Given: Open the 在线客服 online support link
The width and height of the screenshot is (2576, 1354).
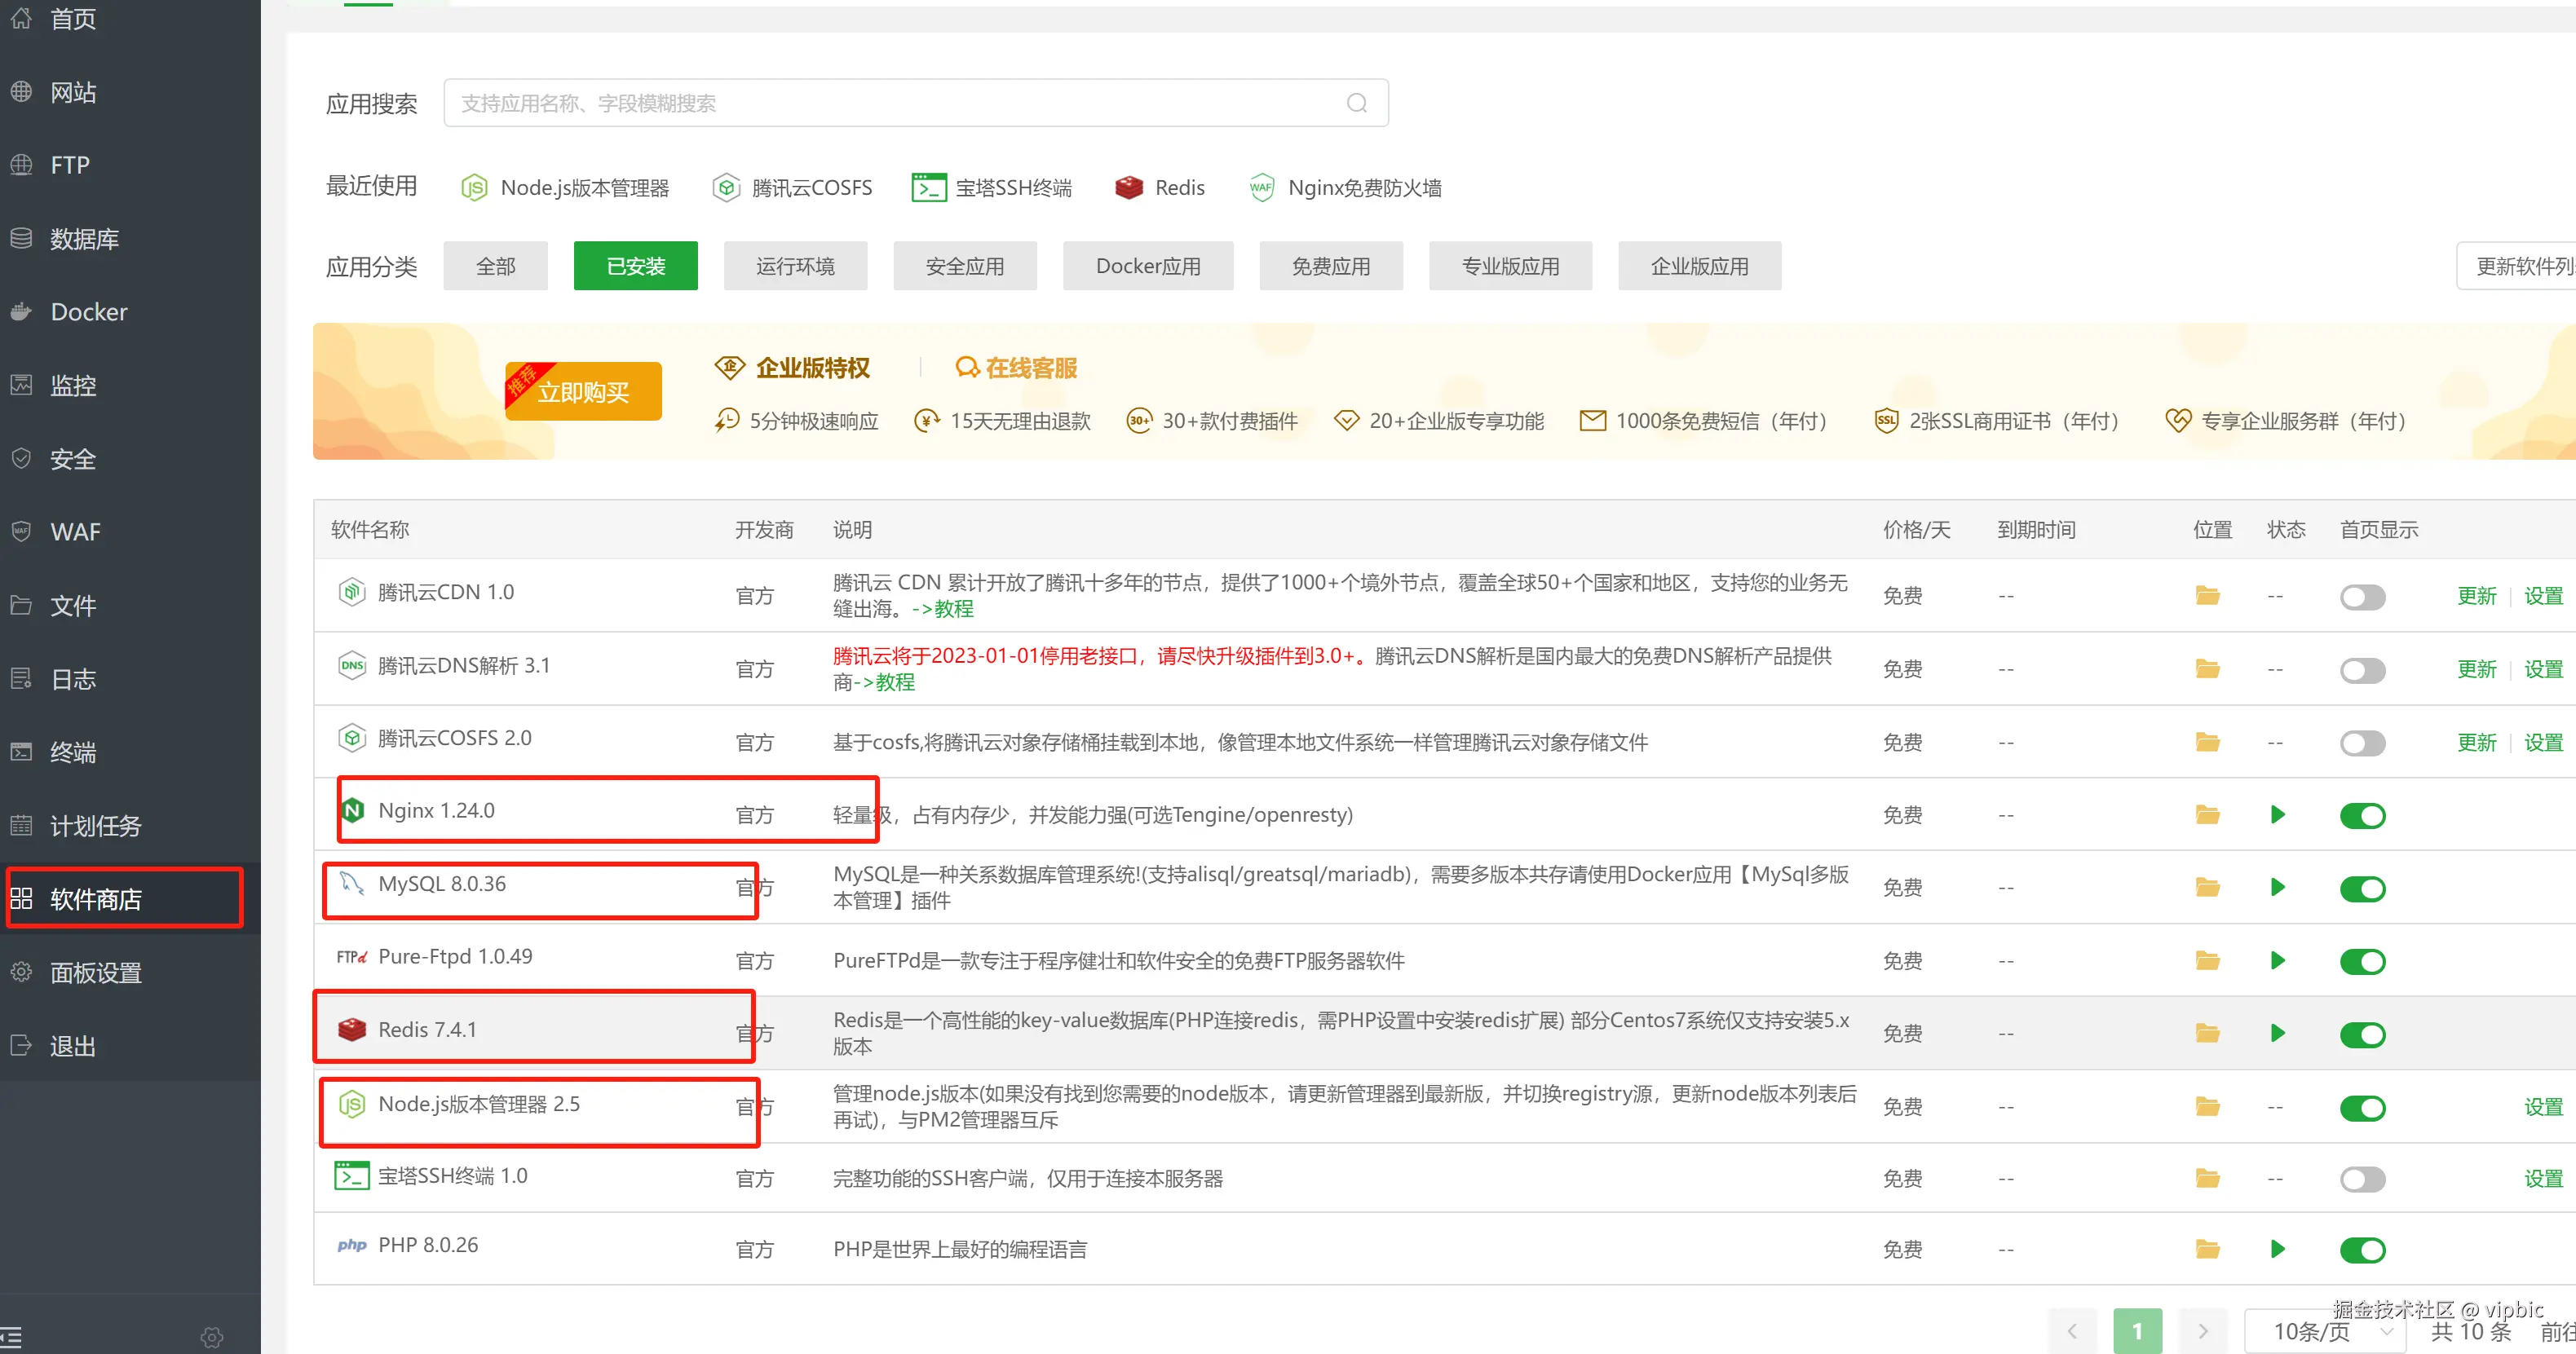Looking at the screenshot, I should pyautogui.click(x=1017, y=368).
